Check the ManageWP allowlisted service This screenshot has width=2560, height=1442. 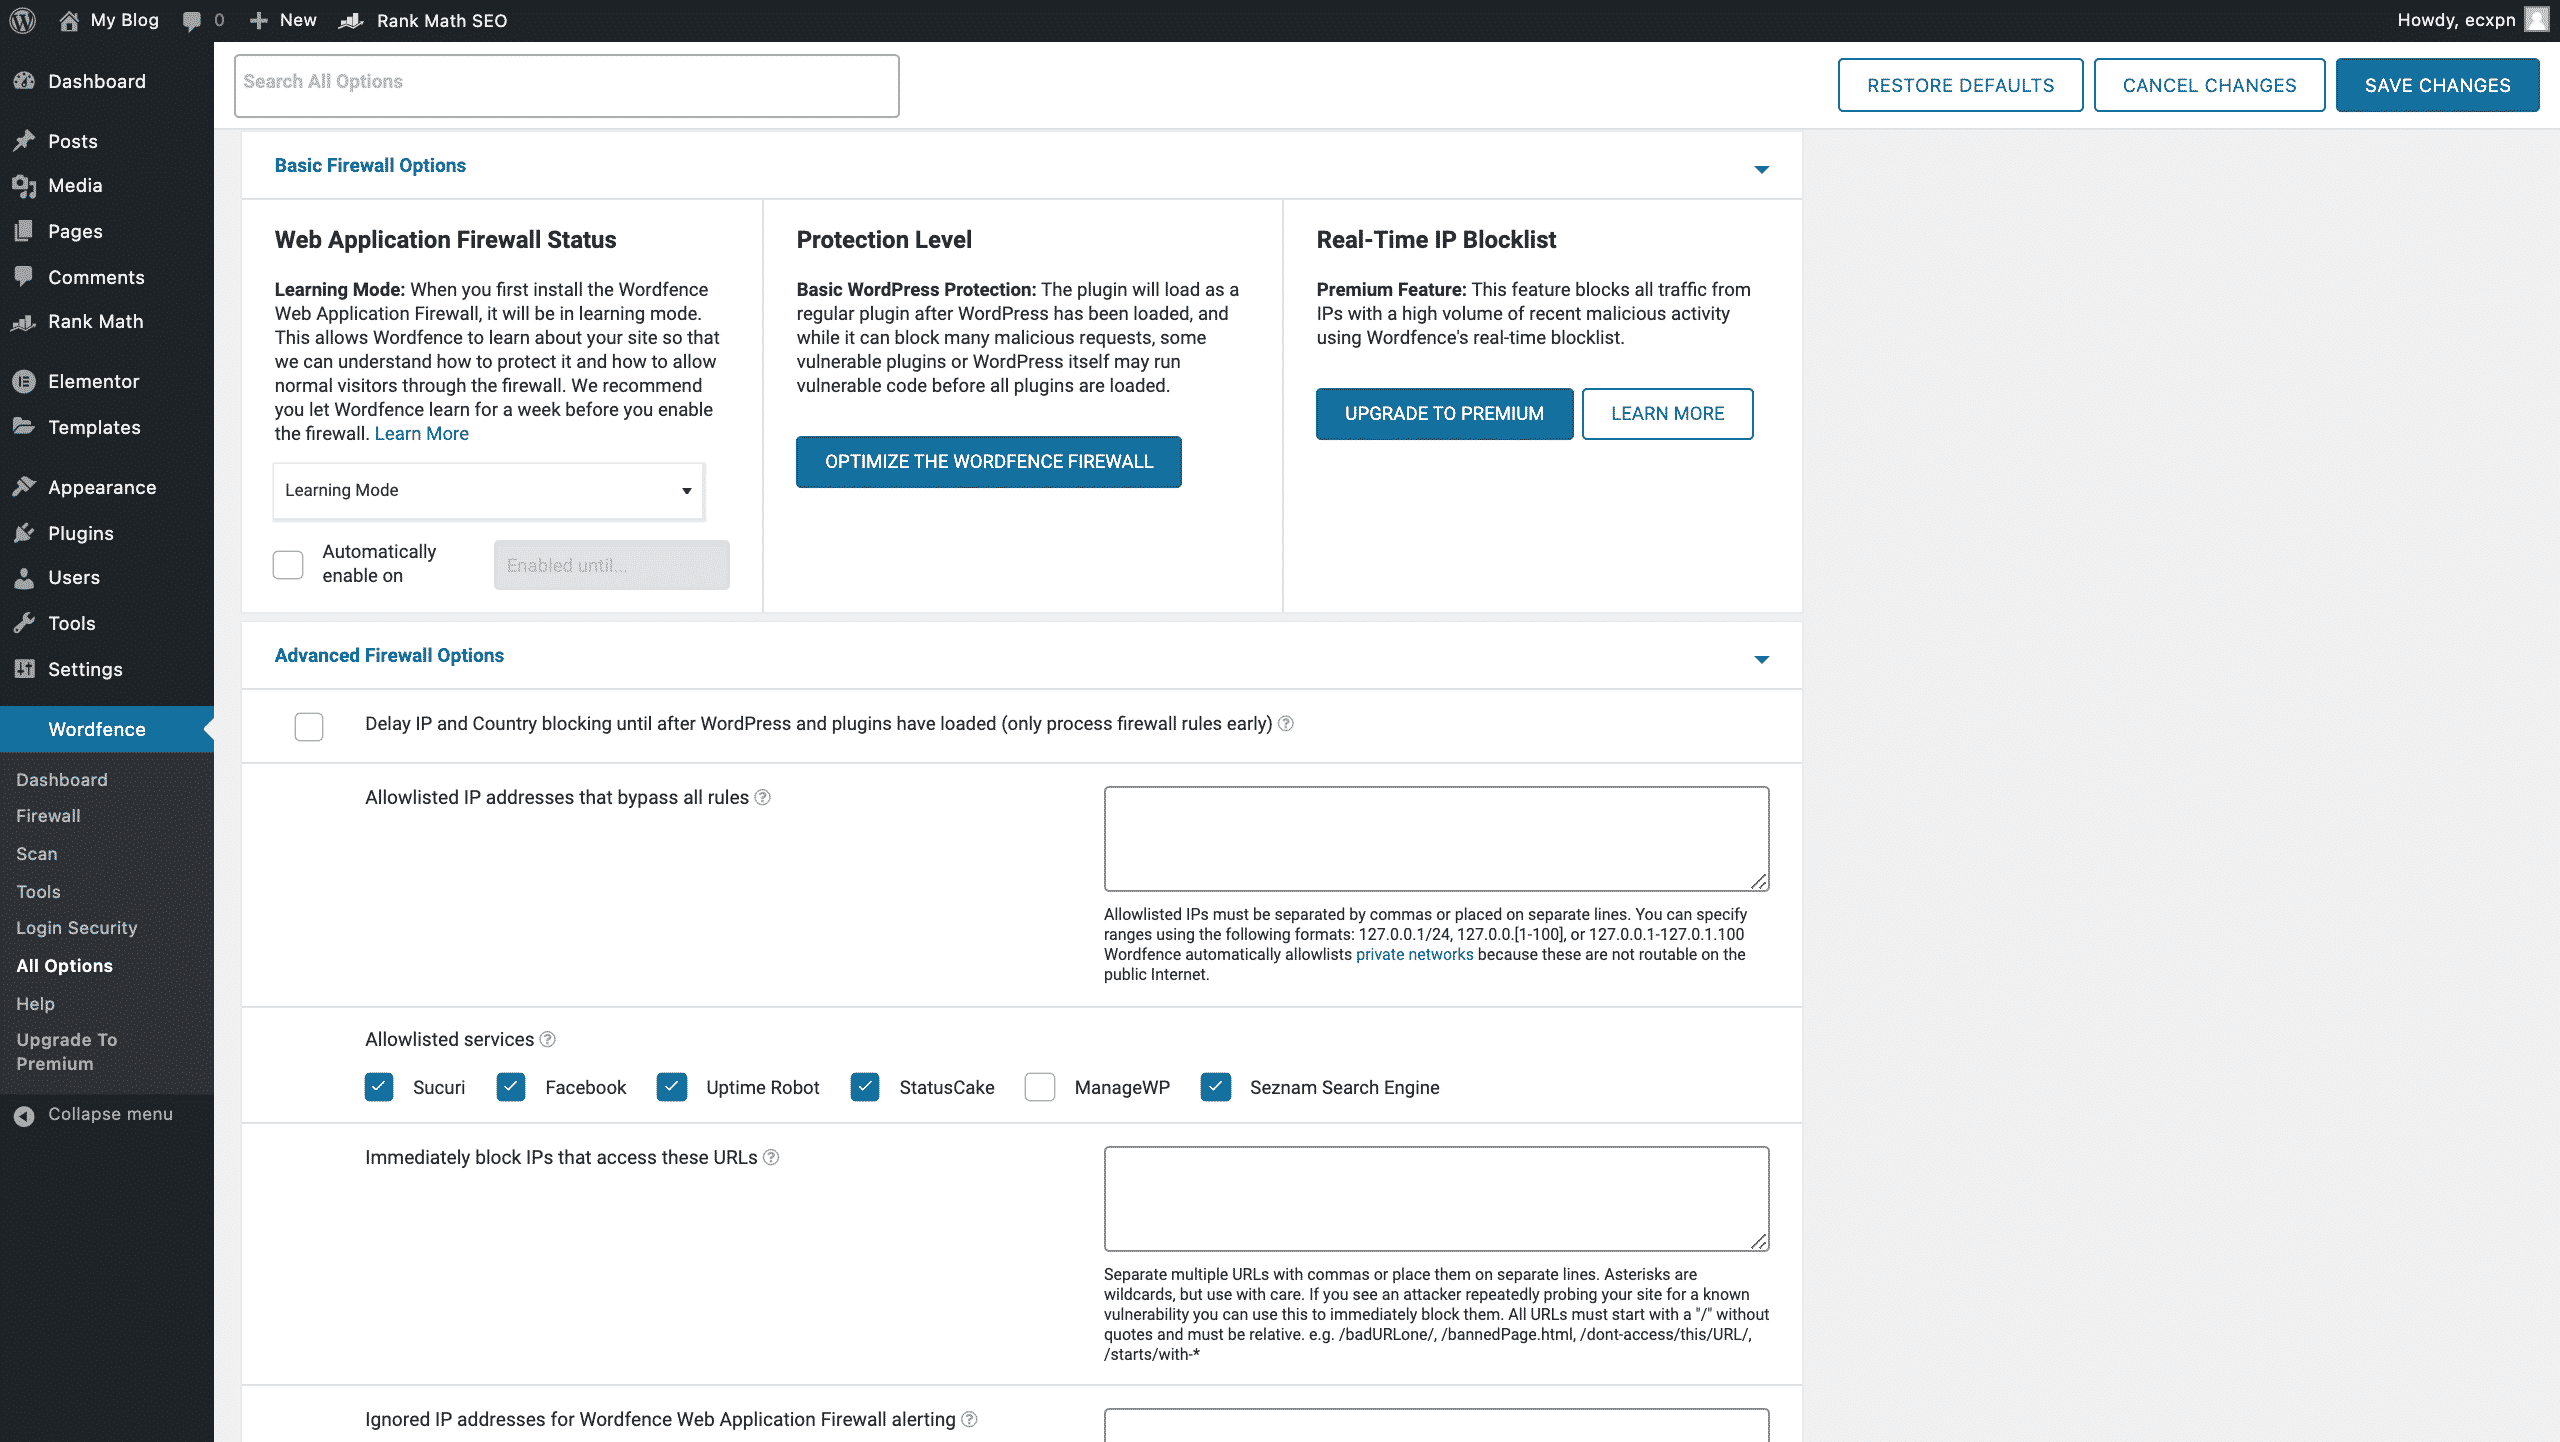tap(1040, 1087)
